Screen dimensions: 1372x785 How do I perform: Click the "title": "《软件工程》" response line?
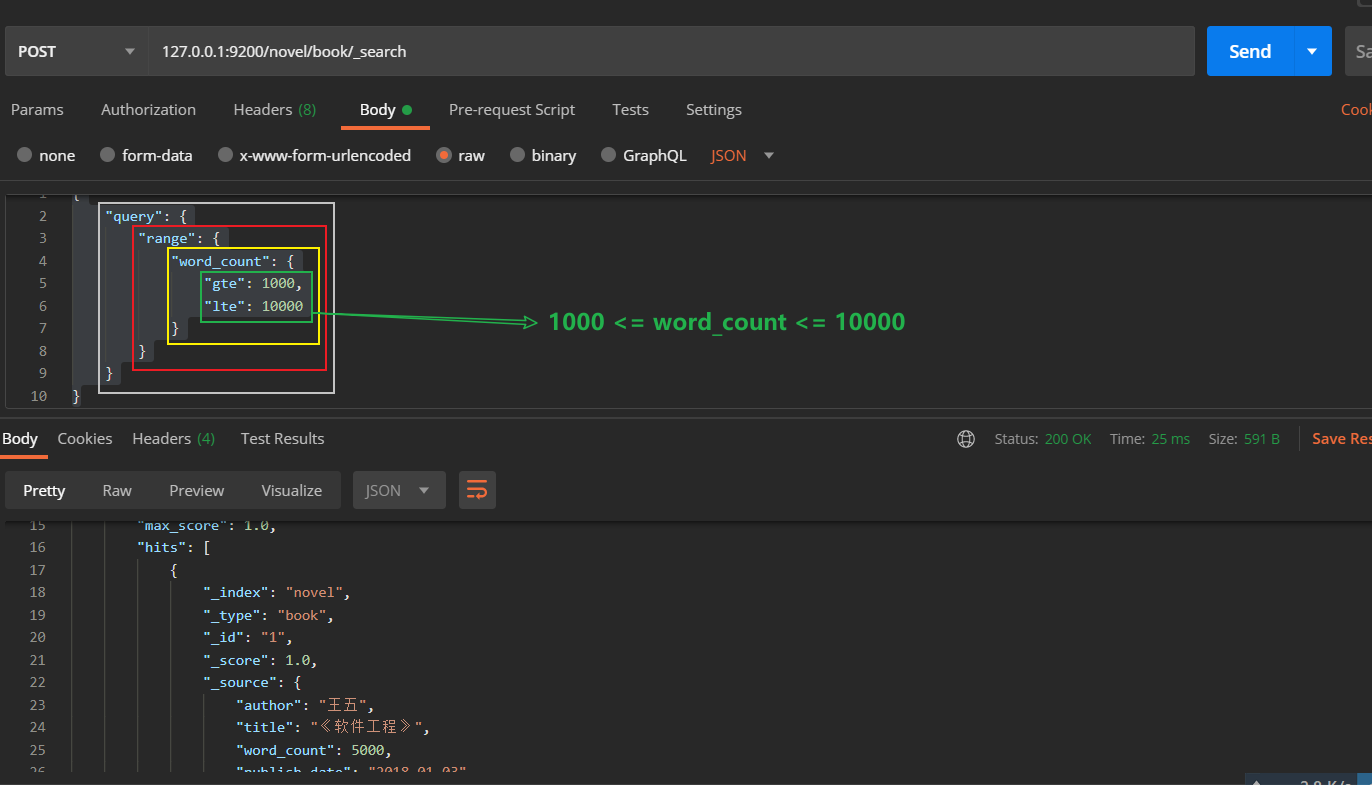(334, 727)
